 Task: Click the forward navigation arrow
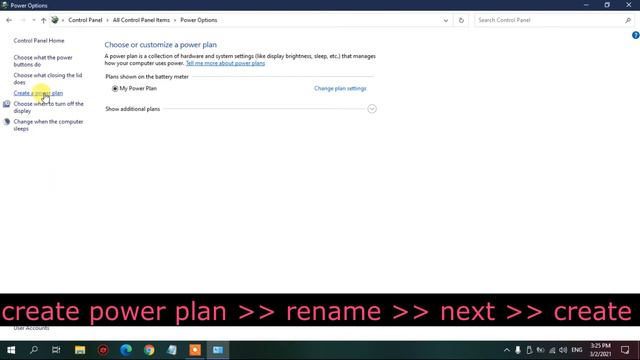(23, 20)
